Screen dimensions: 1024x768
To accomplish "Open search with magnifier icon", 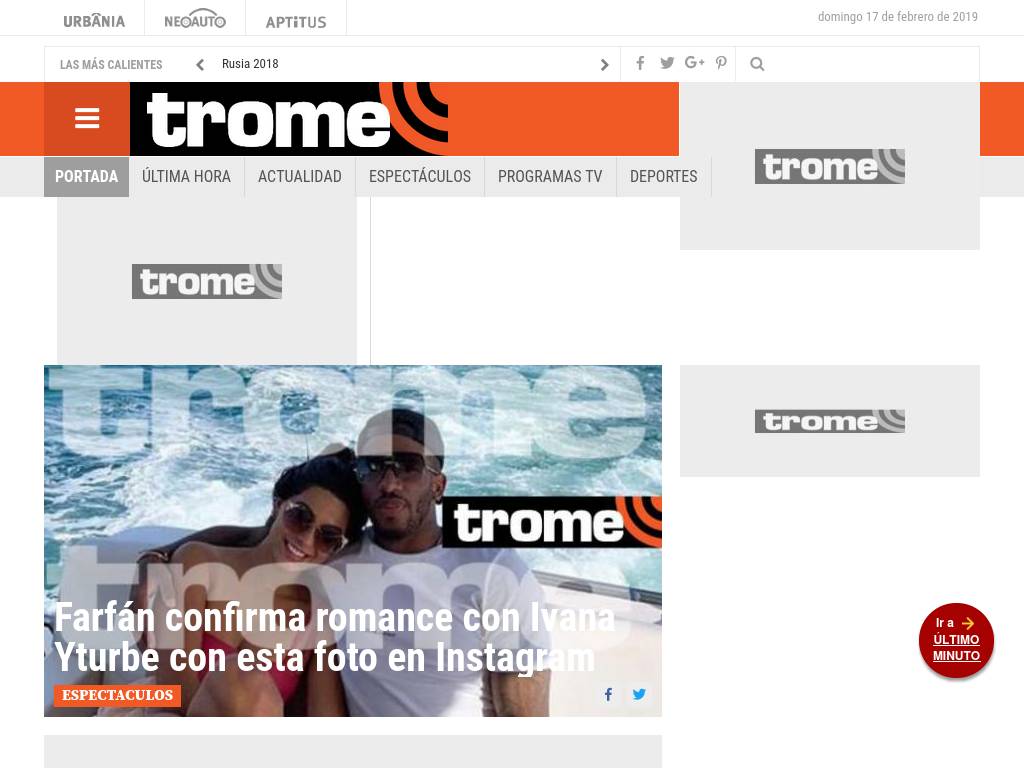I will coord(757,64).
